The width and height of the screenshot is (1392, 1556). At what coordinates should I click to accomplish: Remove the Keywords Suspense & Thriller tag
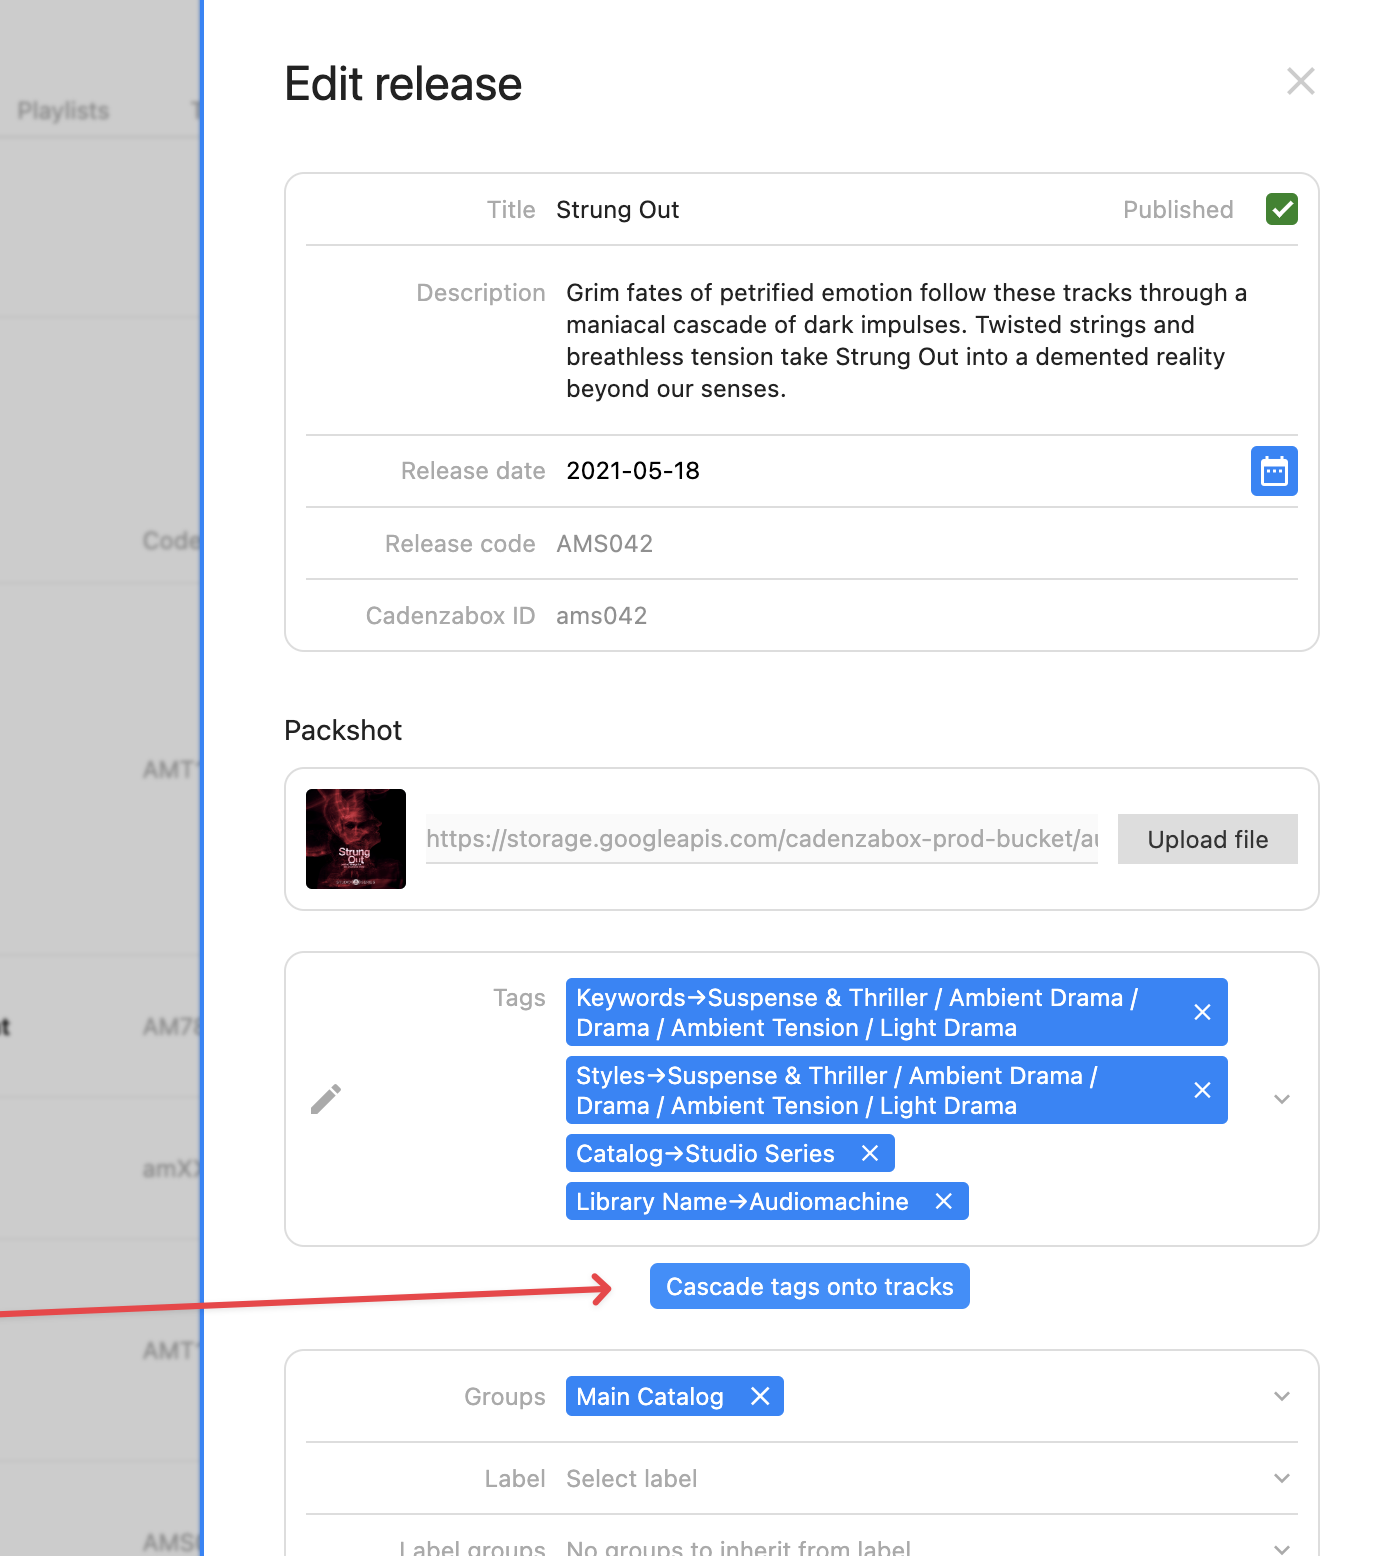[1202, 1012]
